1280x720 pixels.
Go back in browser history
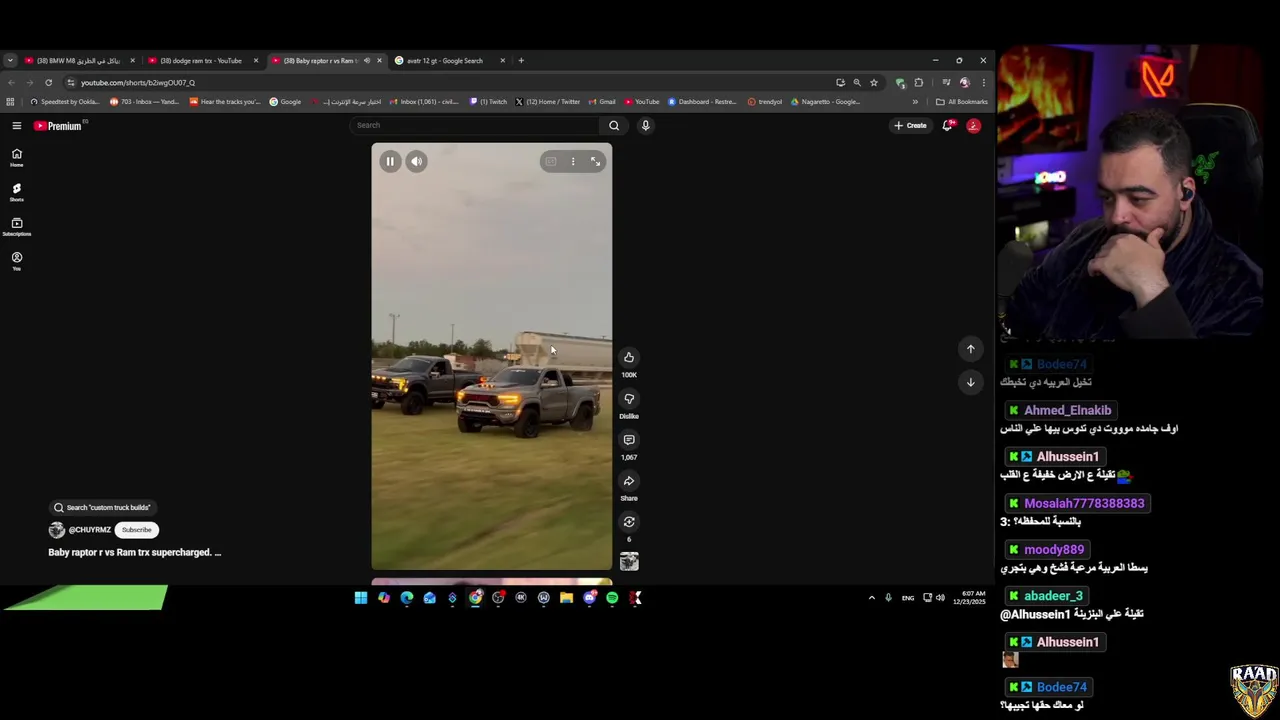click(x=11, y=82)
